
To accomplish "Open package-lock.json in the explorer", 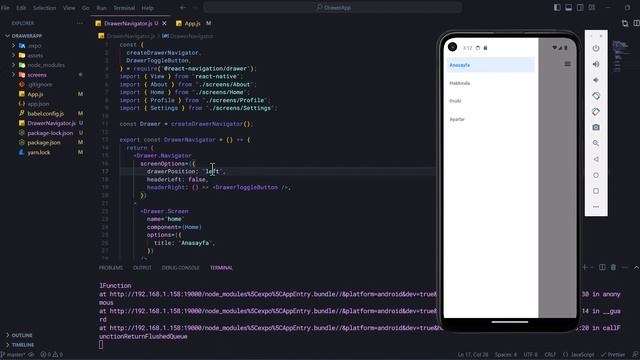I will (x=50, y=133).
